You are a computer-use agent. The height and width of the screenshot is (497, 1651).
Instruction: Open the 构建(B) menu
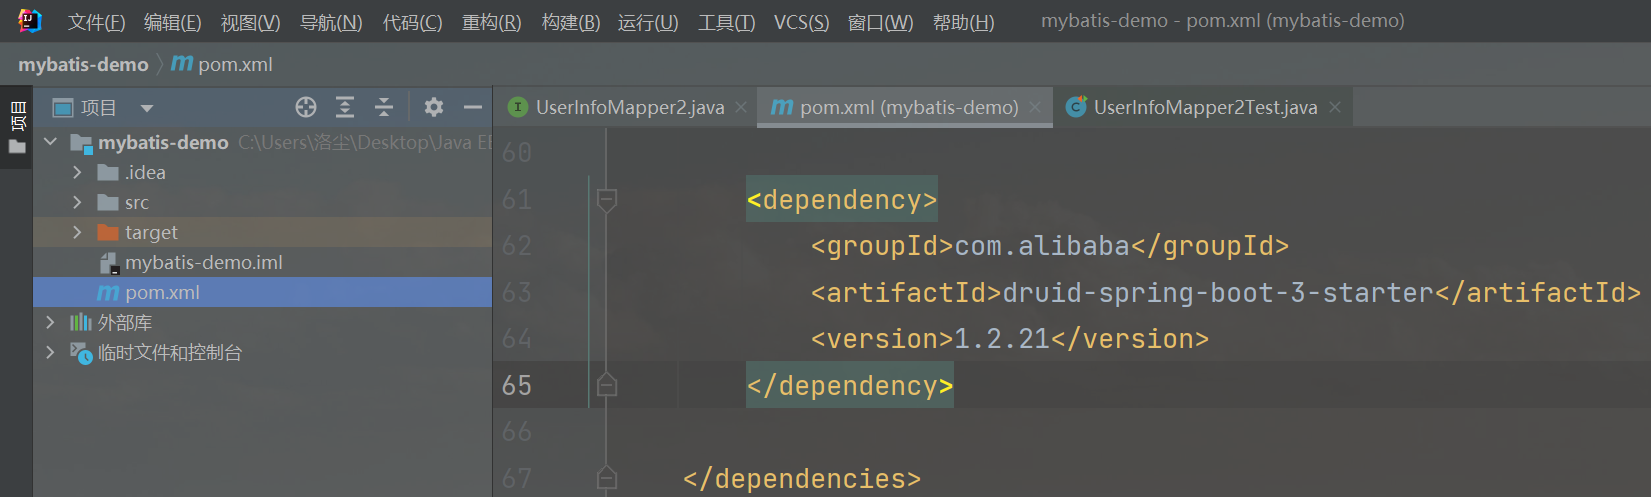pyautogui.click(x=570, y=22)
